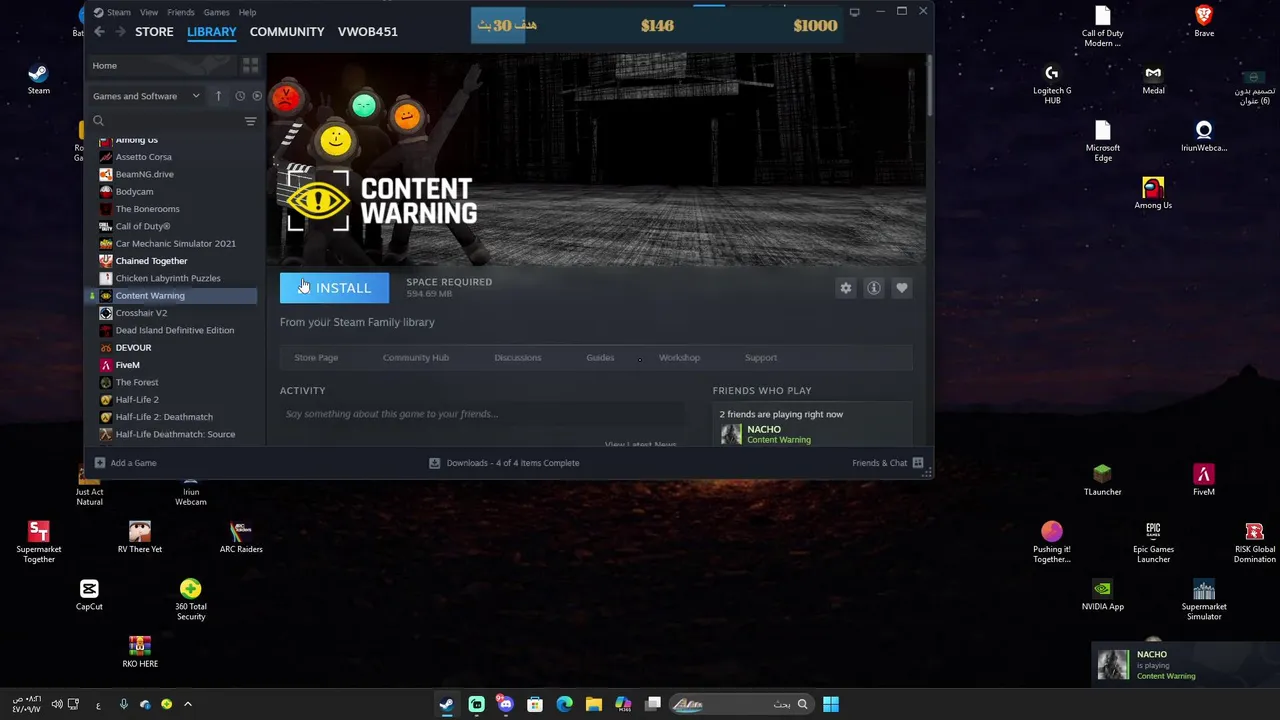Click the activity say-something input field
The width and height of the screenshot is (1280, 720).
pos(482,414)
